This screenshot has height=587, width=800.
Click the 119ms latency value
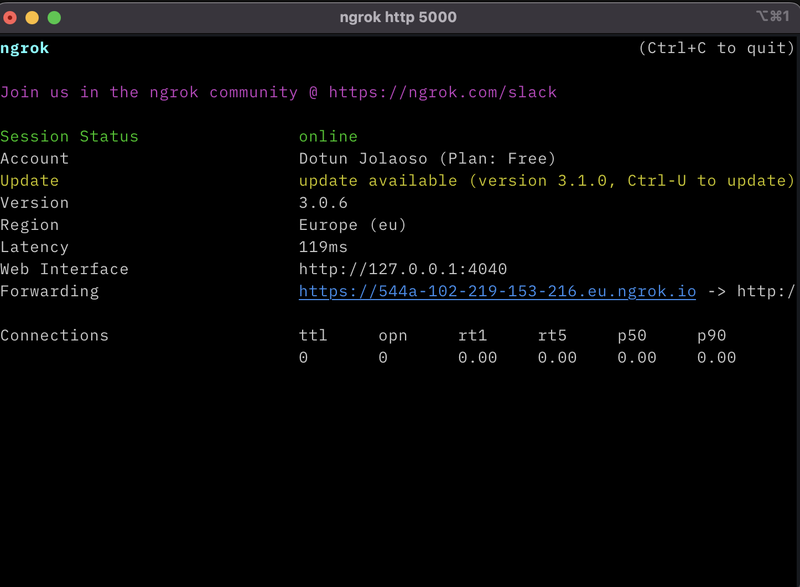click(323, 247)
